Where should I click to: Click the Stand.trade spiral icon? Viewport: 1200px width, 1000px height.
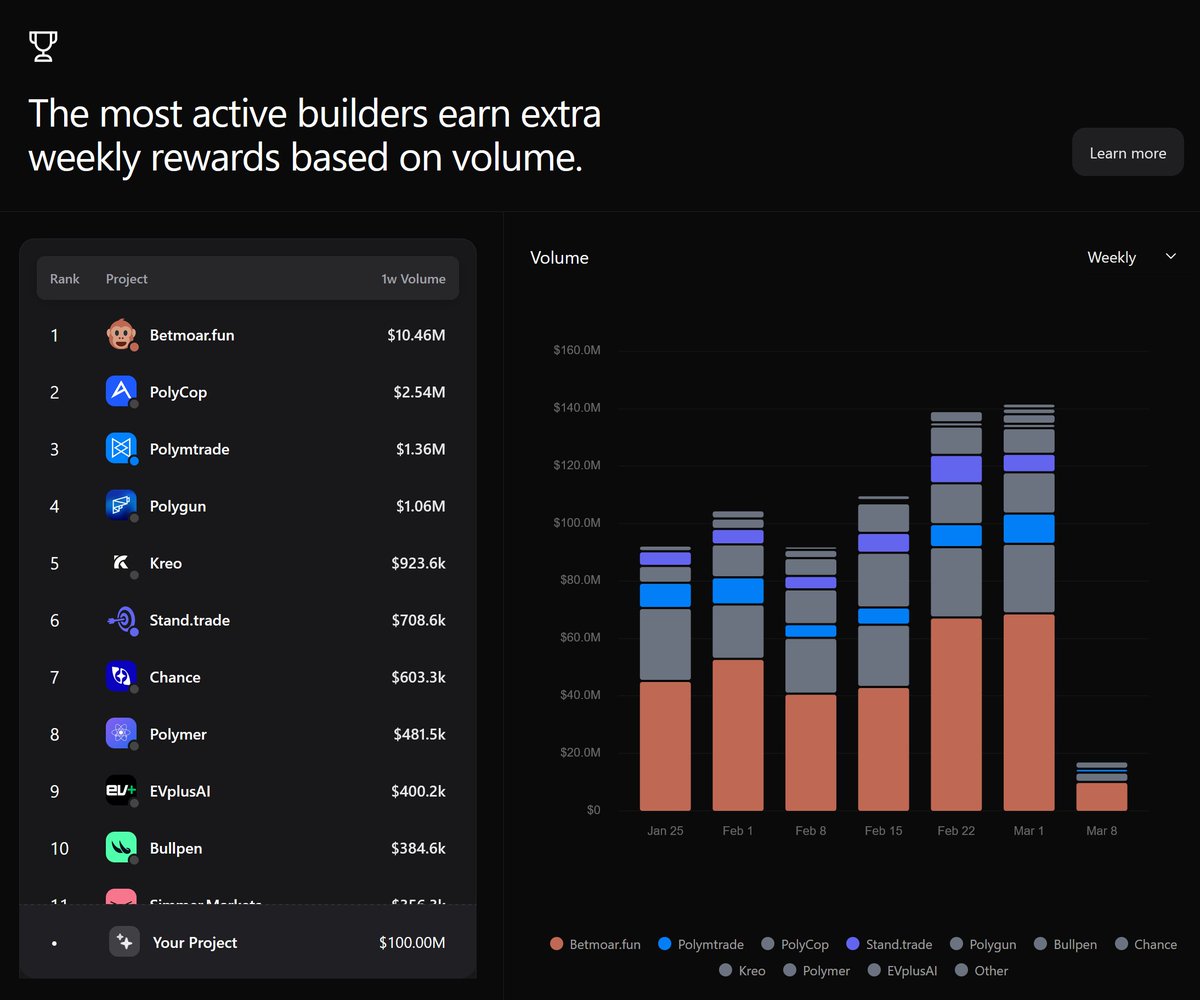(x=121, y=619)
